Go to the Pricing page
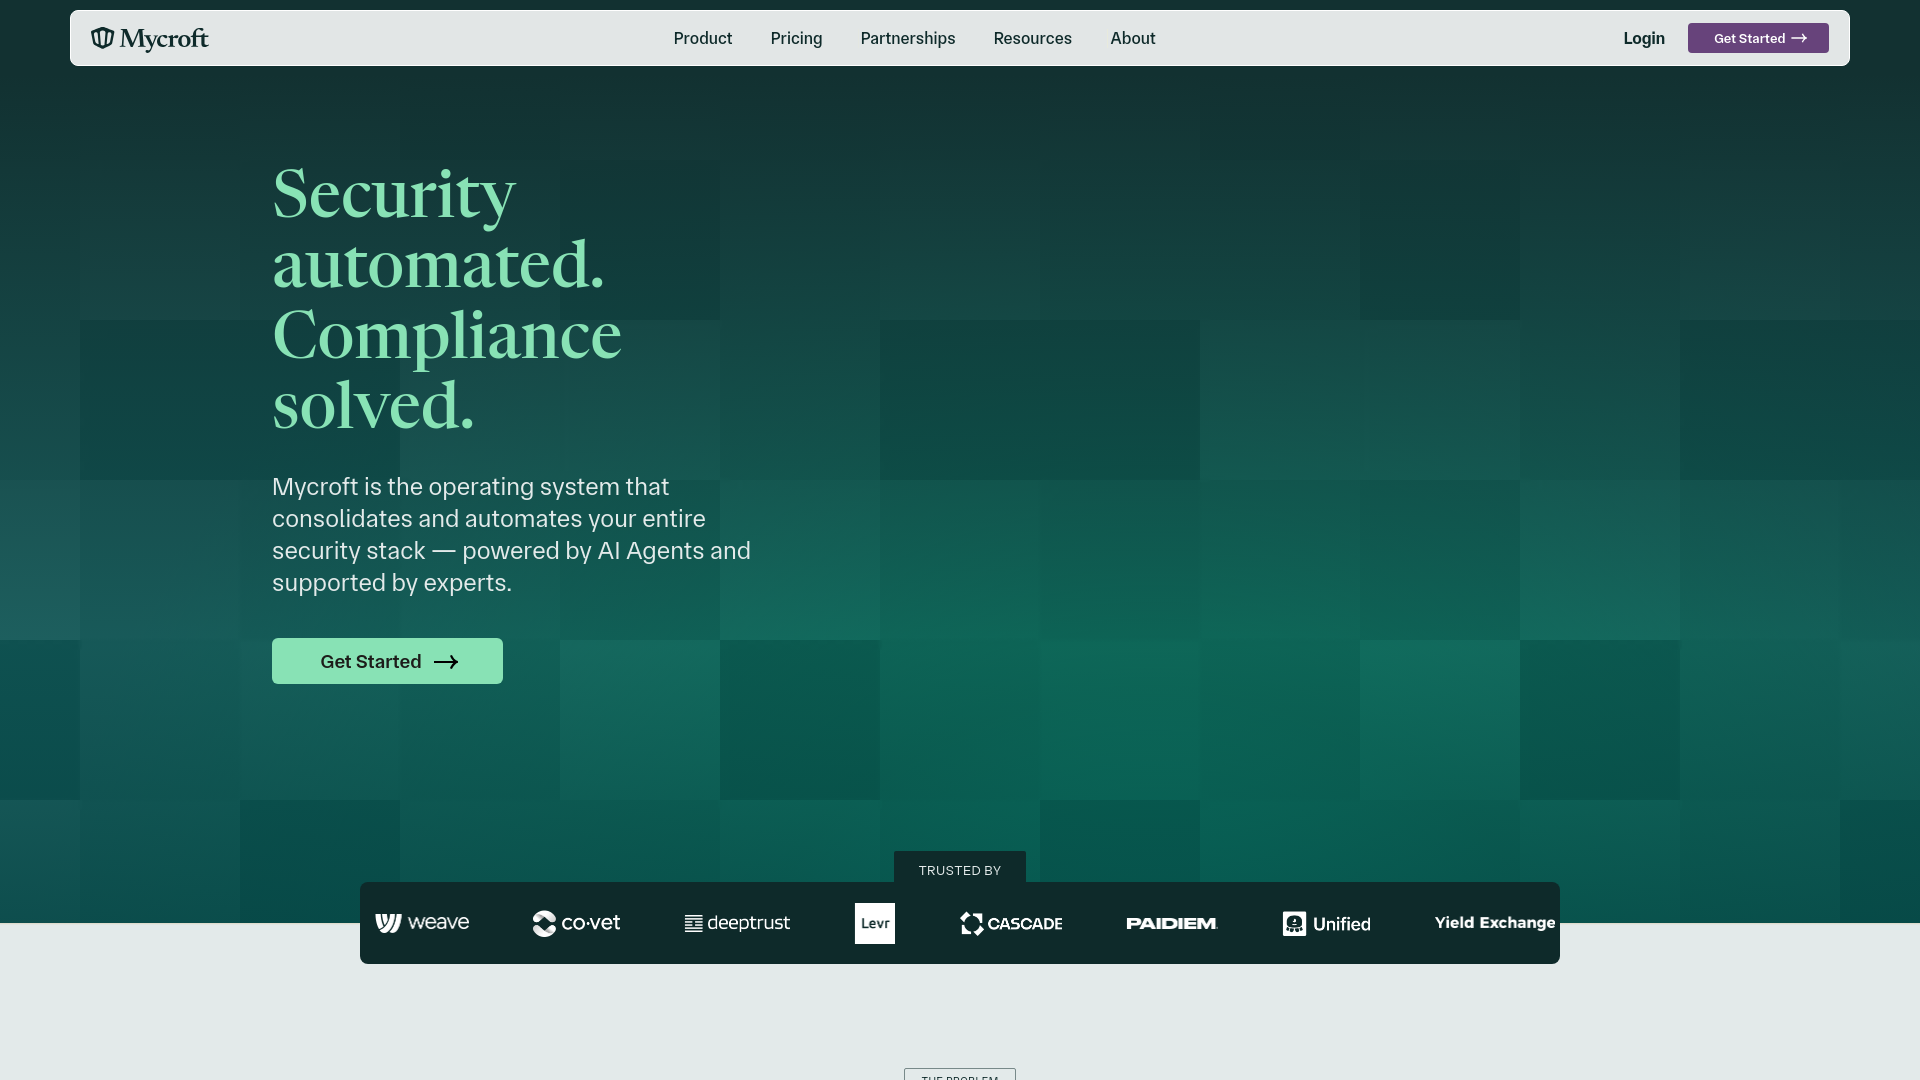This screenshot has width=1920, height=1080. (796, 38)
